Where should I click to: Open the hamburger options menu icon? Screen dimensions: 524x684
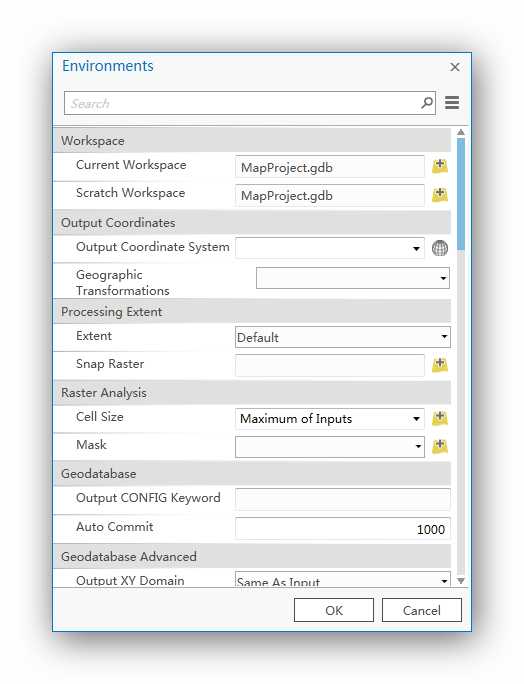[x=452, y=103]
